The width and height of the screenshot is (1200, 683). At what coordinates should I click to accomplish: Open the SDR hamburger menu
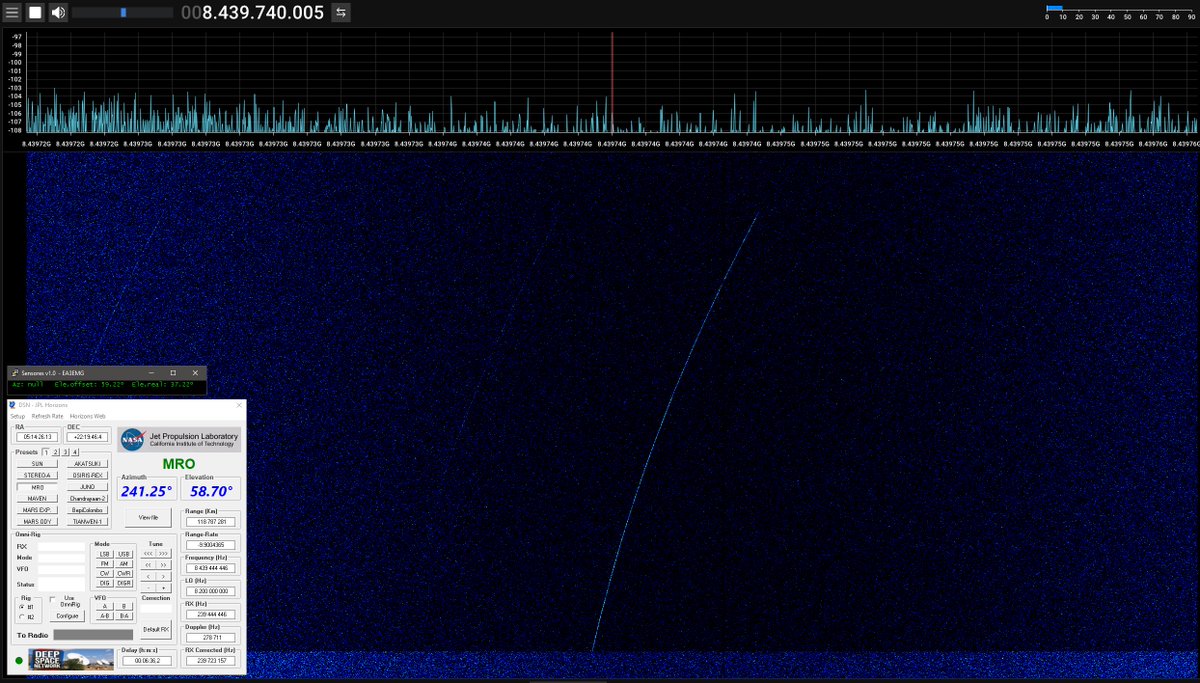tap(12, 12)
